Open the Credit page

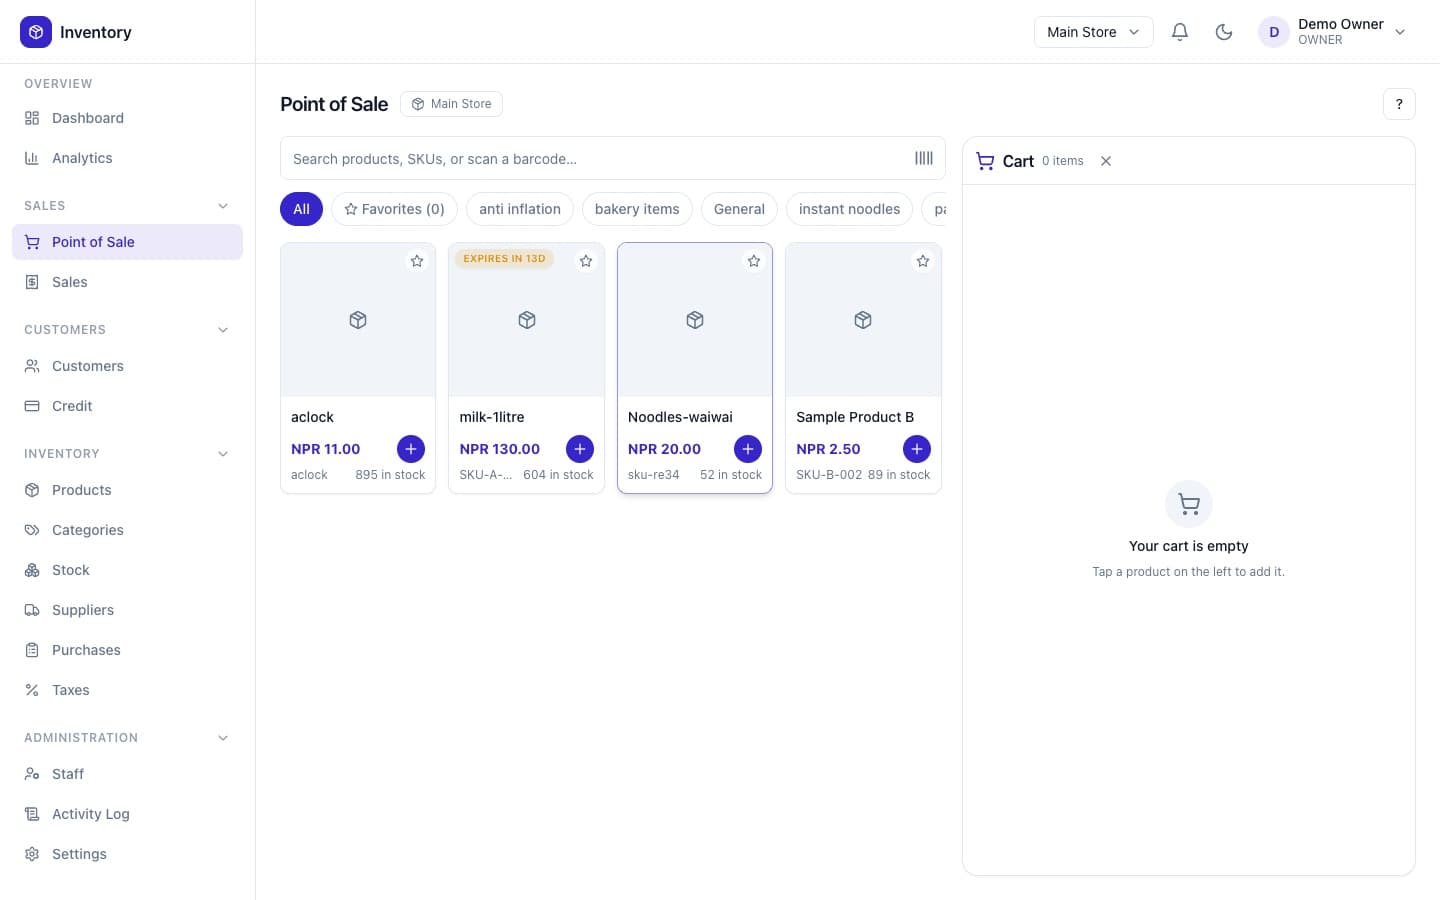pyautogui.click(x=127, y=406)
